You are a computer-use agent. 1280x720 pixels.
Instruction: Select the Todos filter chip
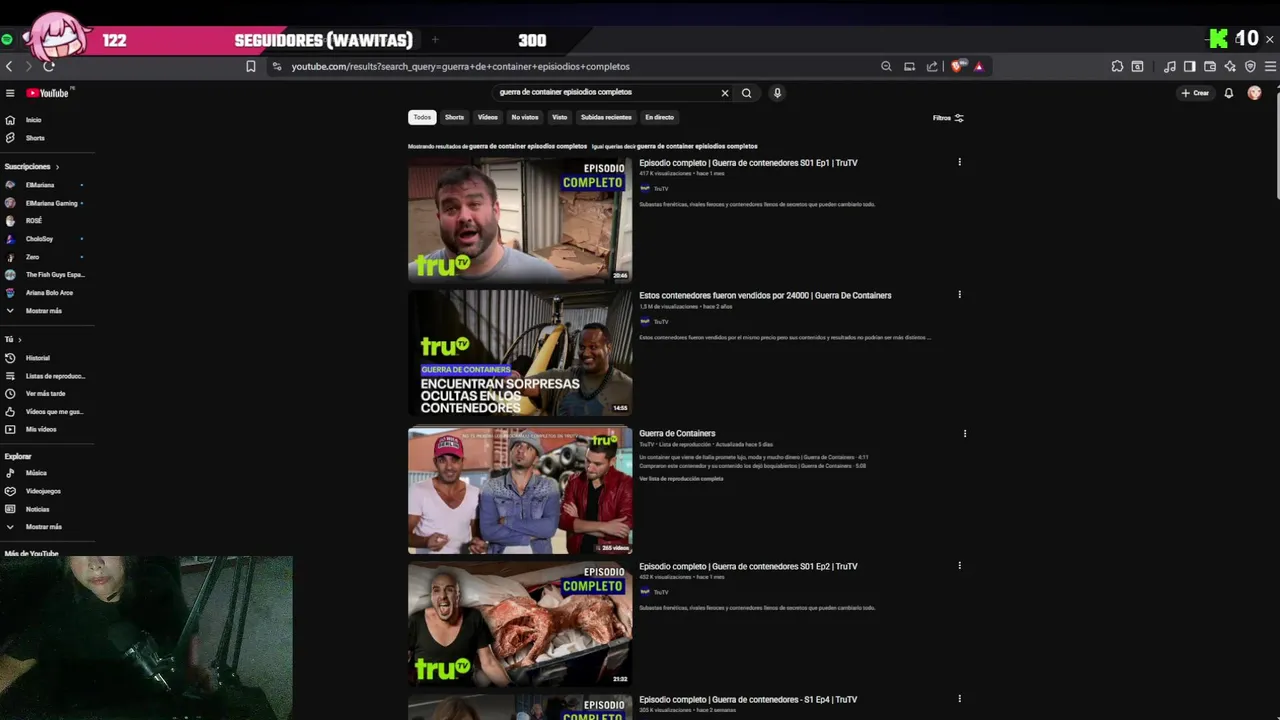click(x=422, y=117)
